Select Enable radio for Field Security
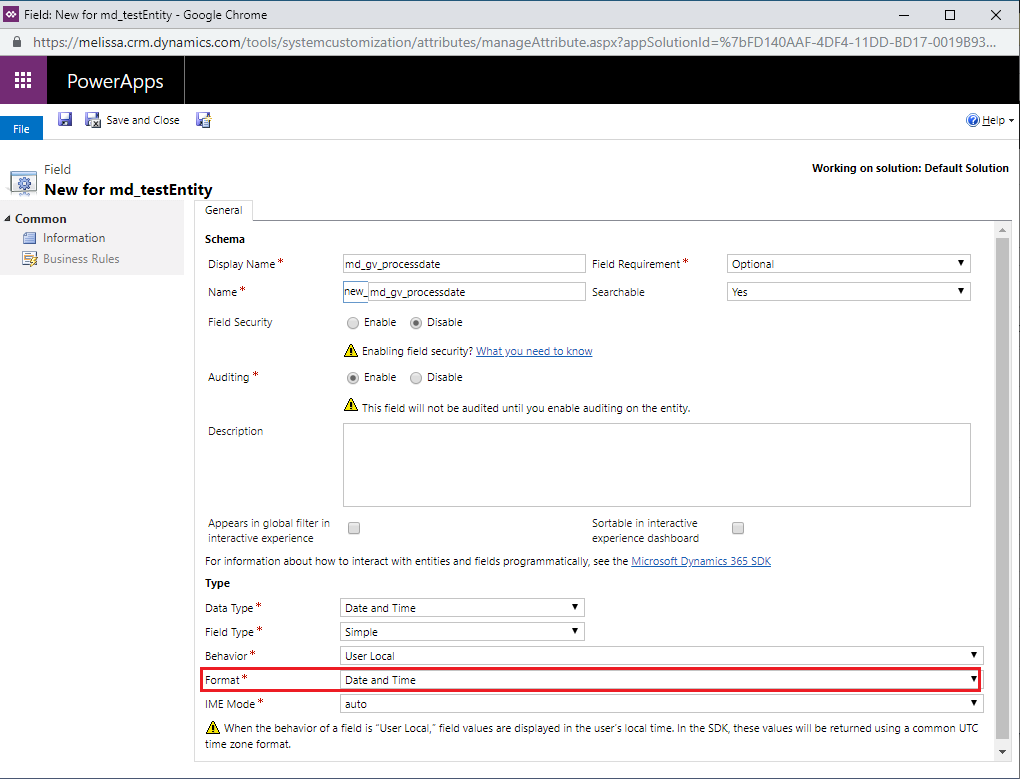Viewport: 1020px width, 779px height. pyautogui.click(x=353, y=323)
